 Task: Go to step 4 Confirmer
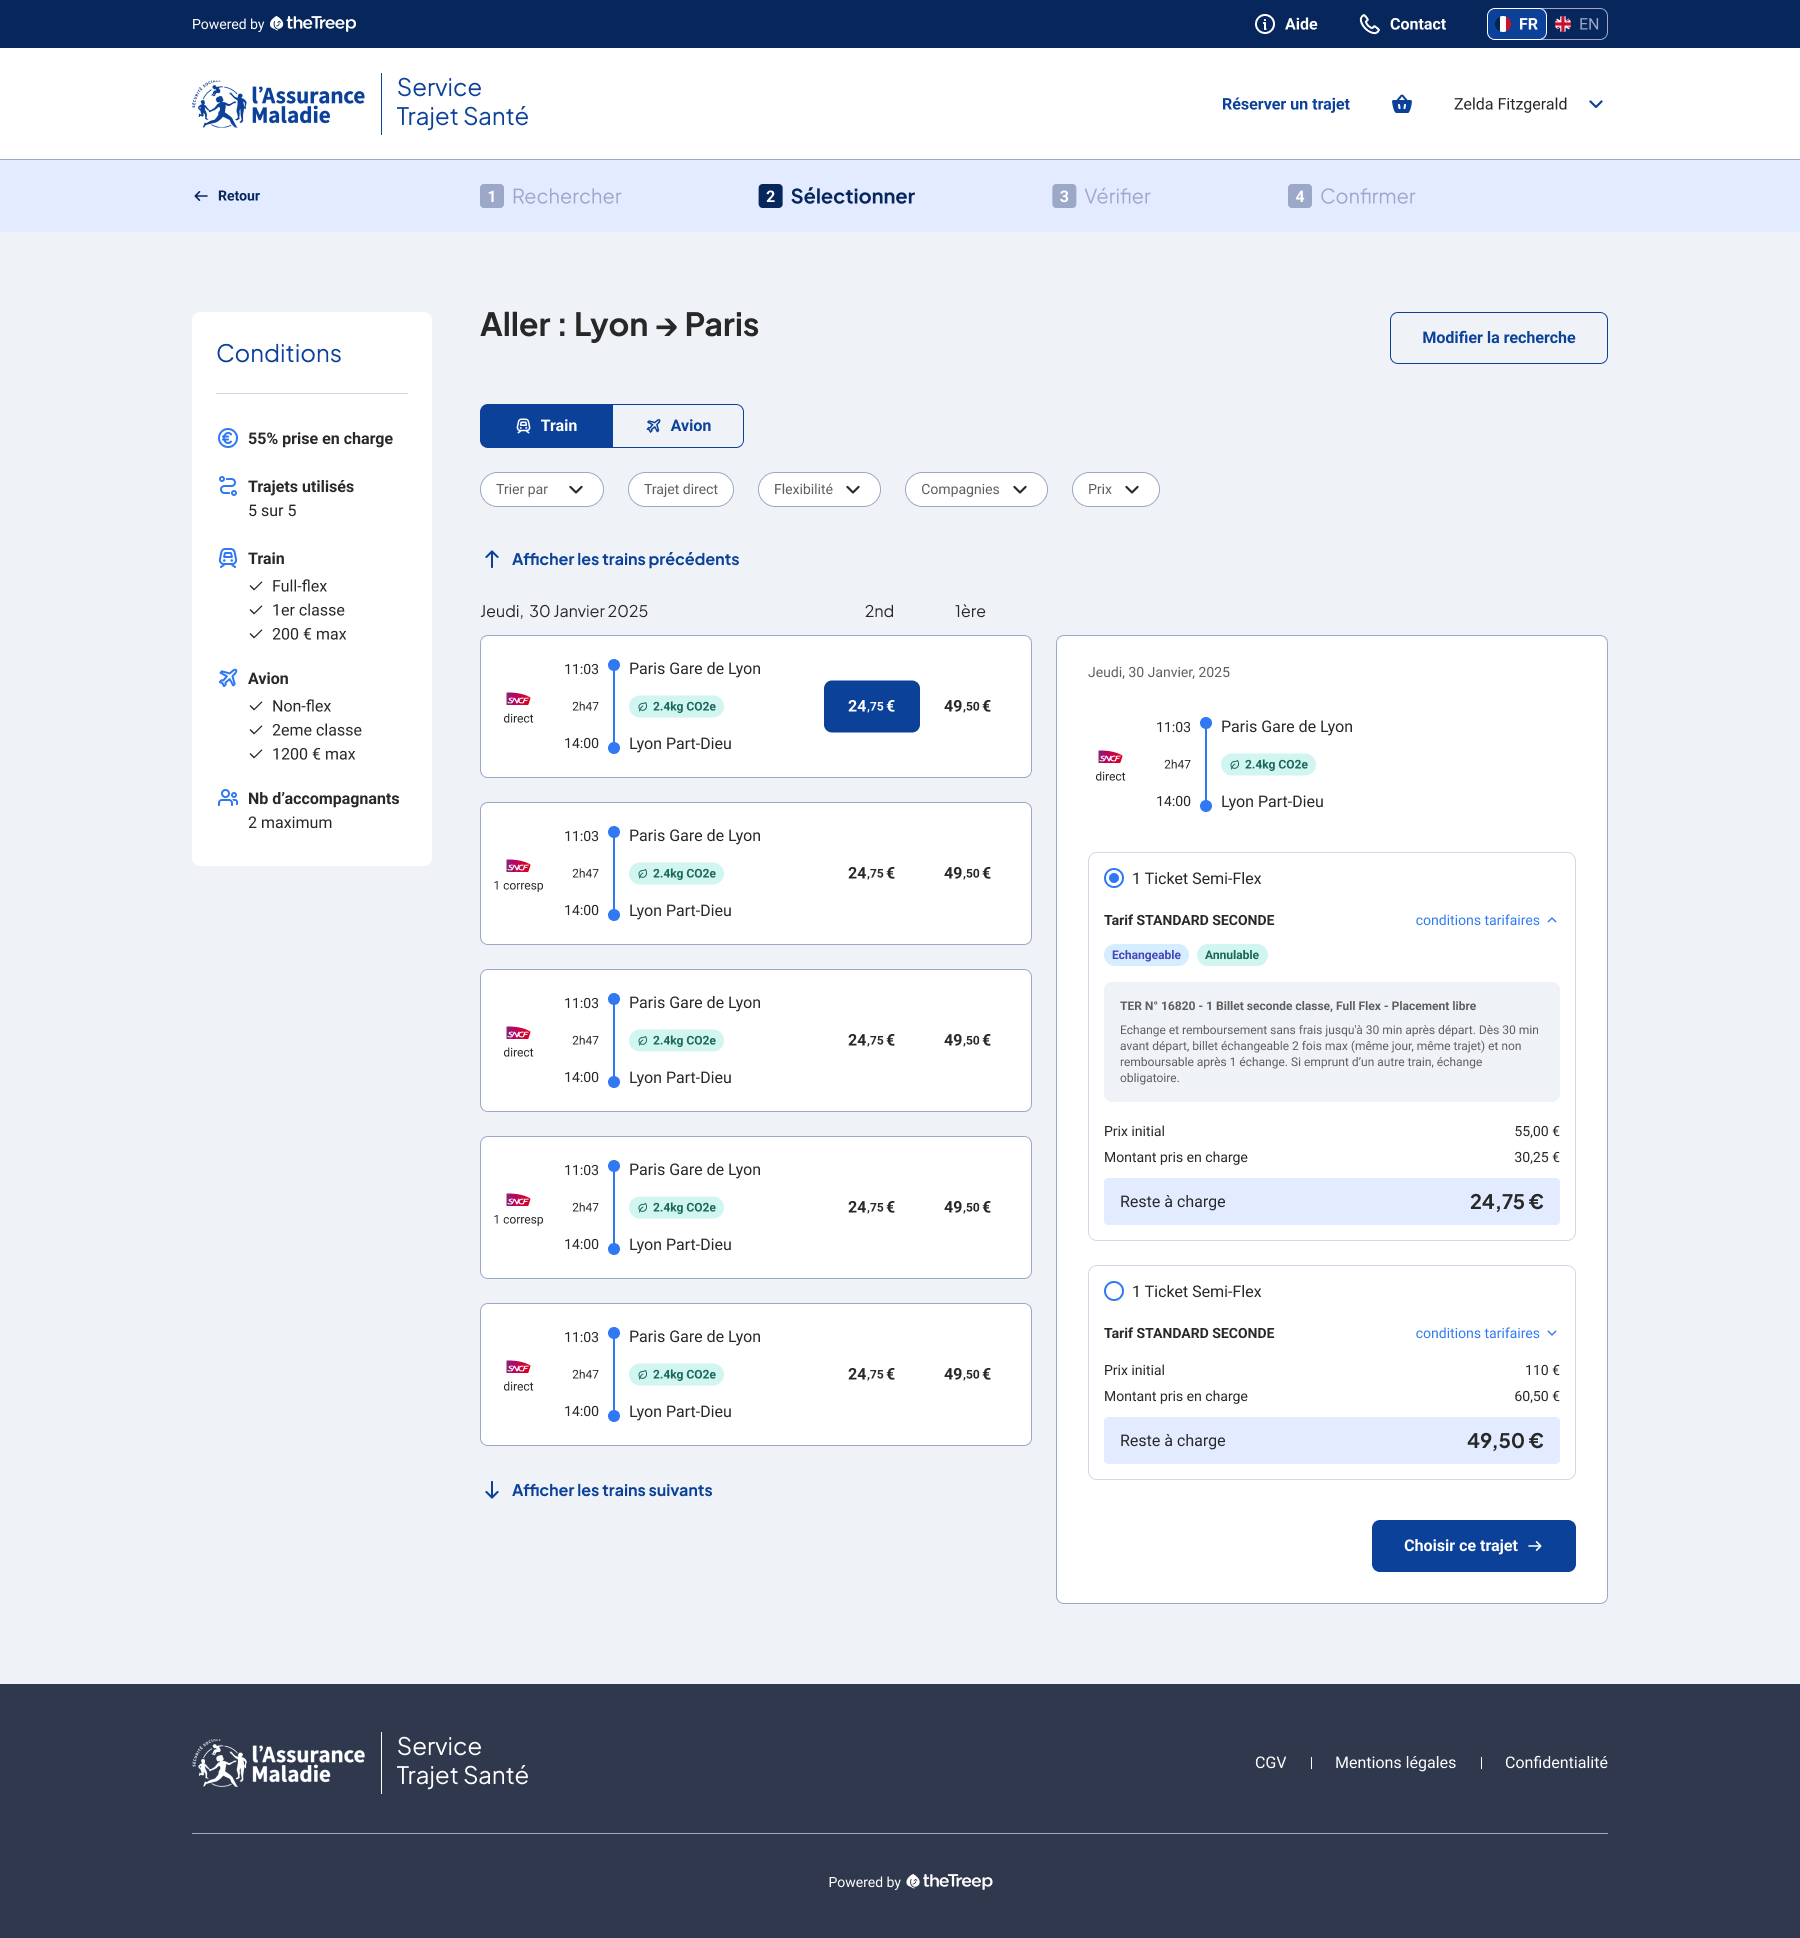[1352, 196]
